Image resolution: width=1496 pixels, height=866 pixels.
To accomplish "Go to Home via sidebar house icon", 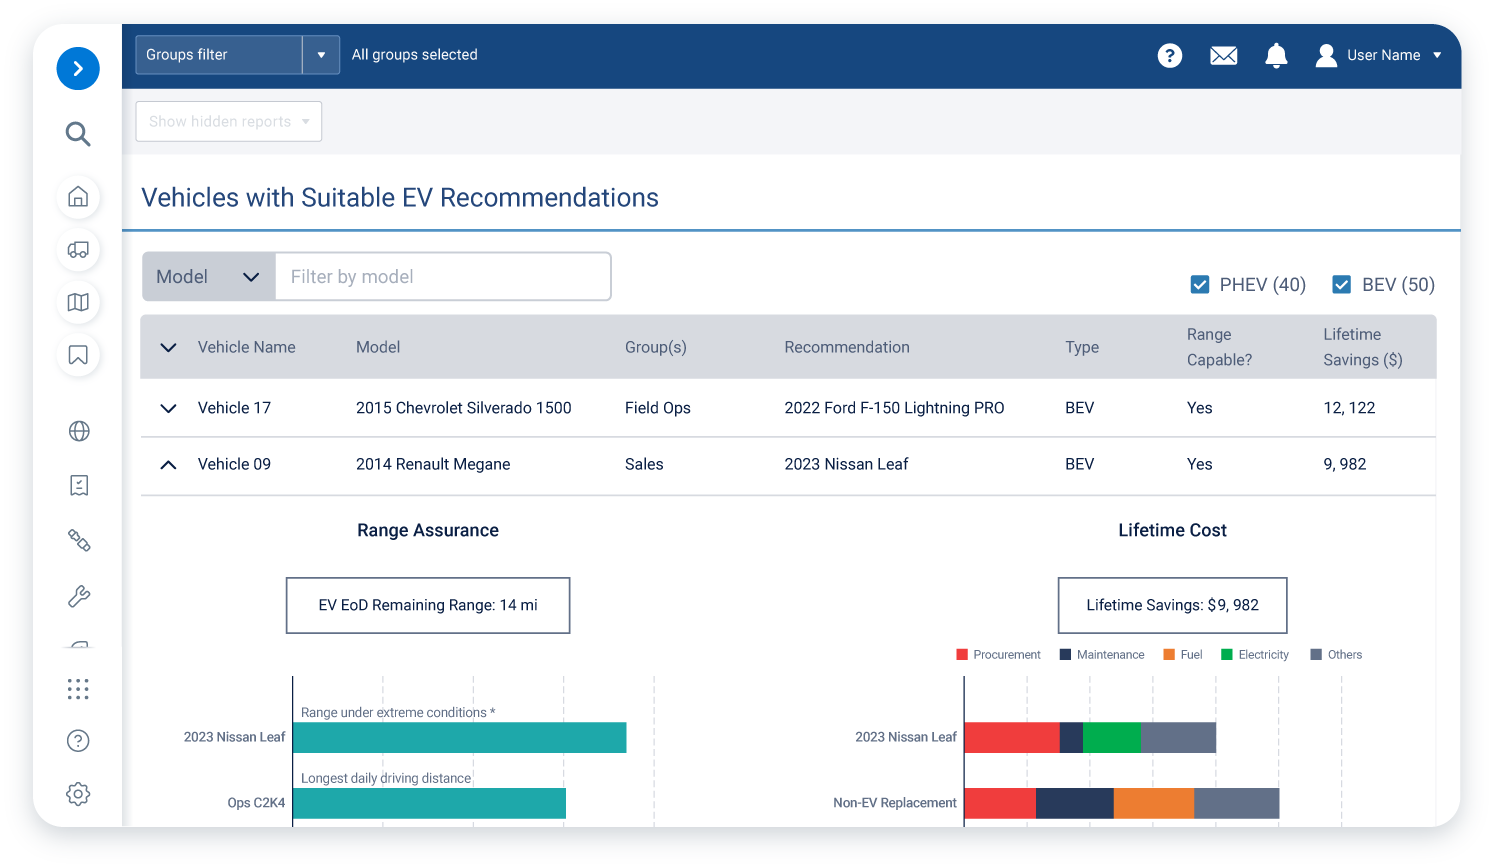I will click(78, 197).
